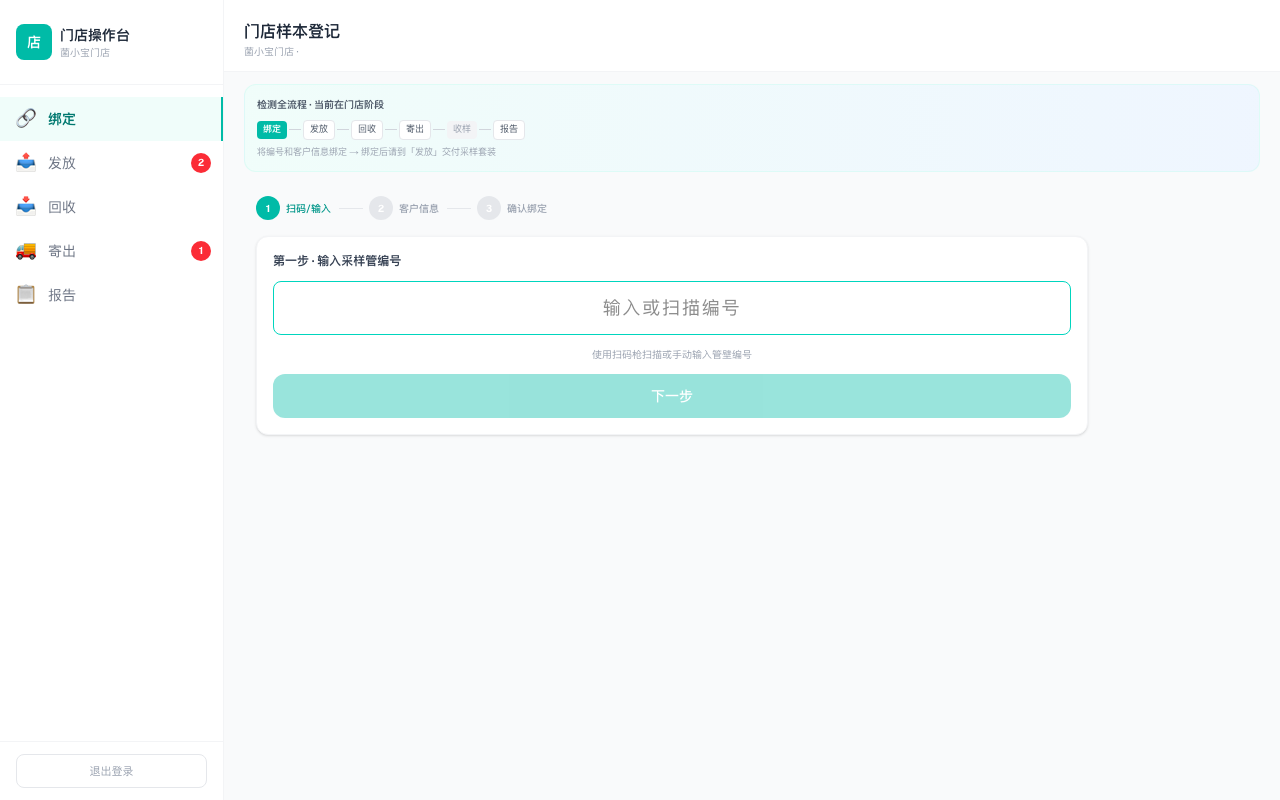Open the 报告 menu item
This screenshot has width=1280, height=800.
click(x=111, y=295)
